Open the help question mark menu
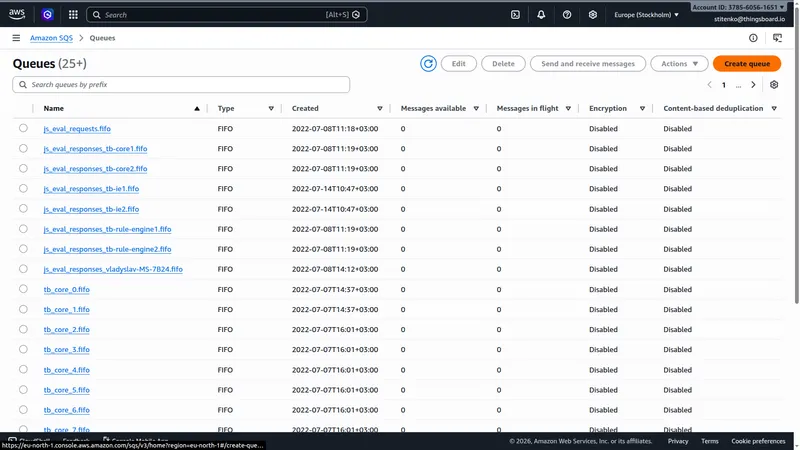The height and width of the screenshot is (450, 800). click(567, 15)
